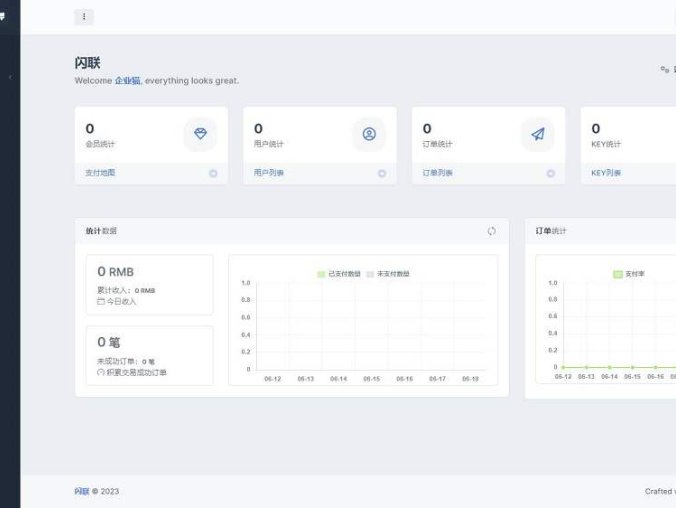Toggle the 已支付数据 legend series
The height and width of the screenshot is (508, 676).
point(339,274)
